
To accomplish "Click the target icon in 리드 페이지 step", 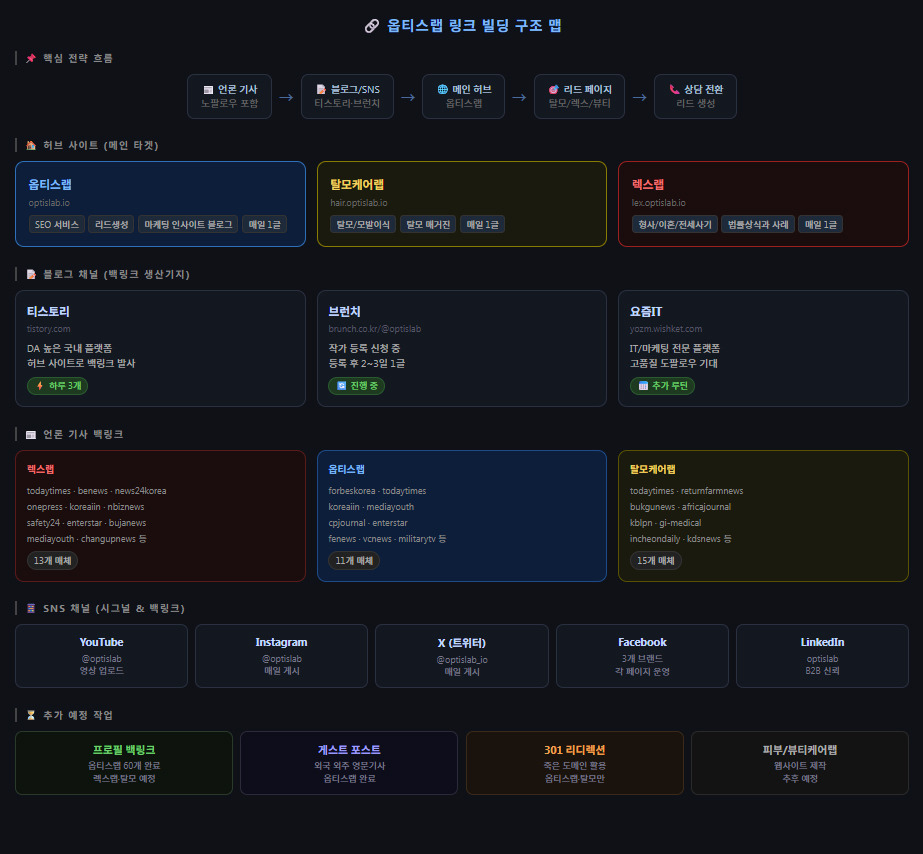I will coord(554,89).
